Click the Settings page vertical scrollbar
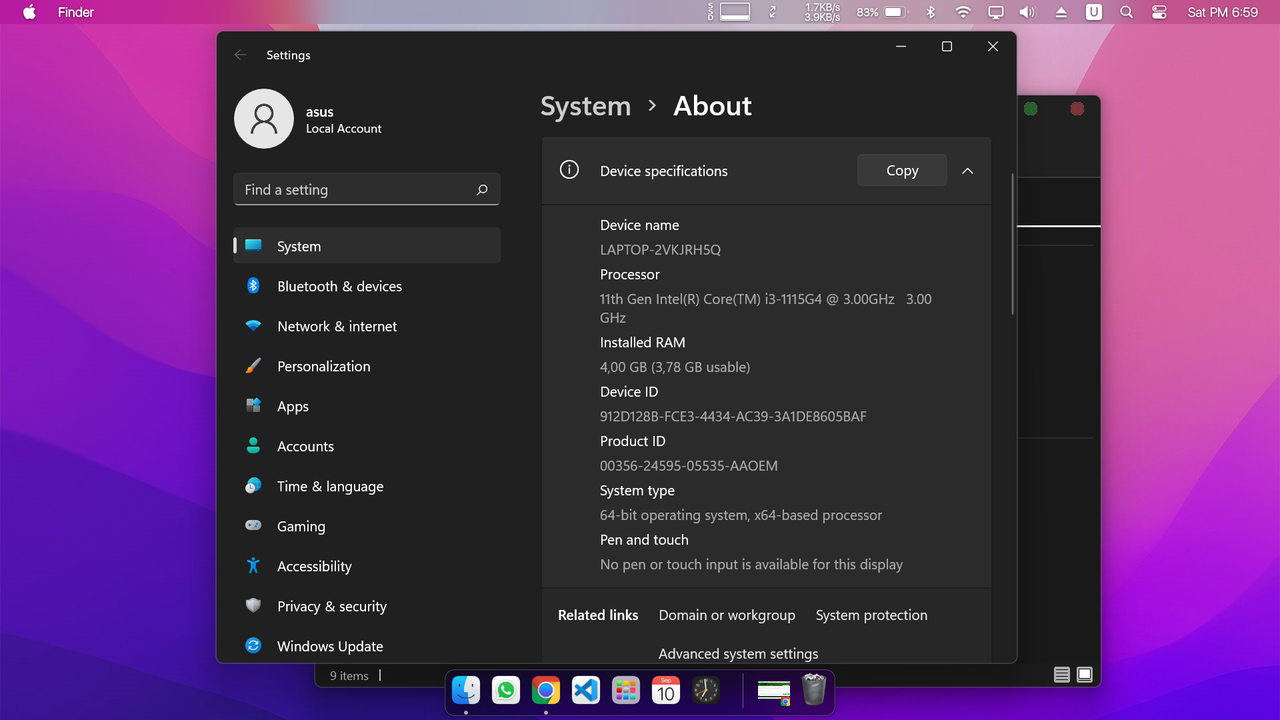 [x=1012, y=245]
